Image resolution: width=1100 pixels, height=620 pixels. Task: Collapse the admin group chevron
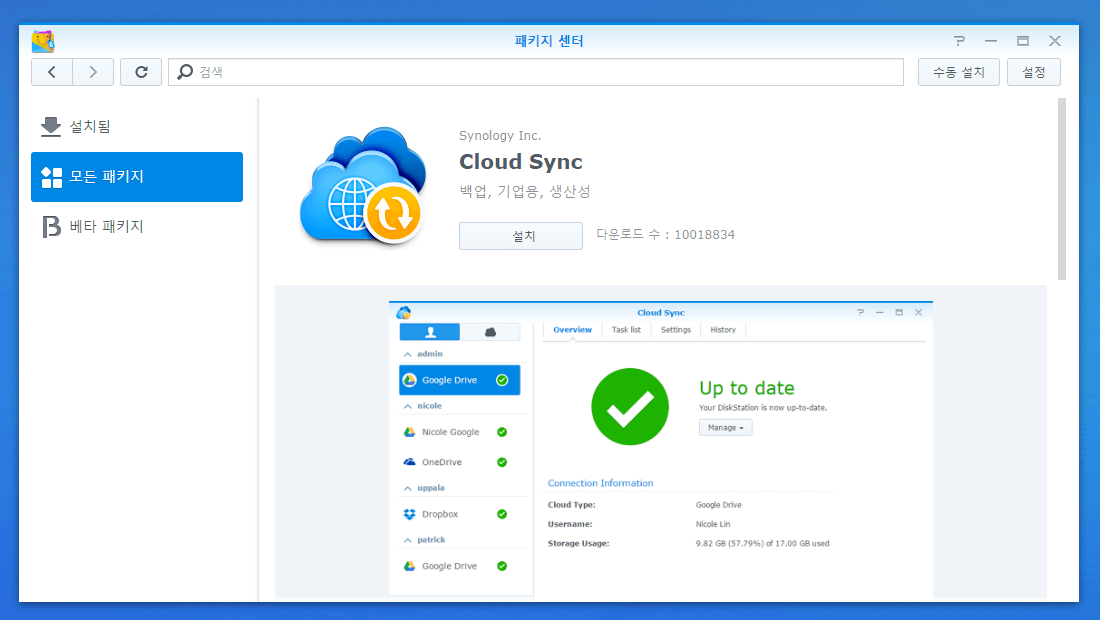tap(408, 354)
